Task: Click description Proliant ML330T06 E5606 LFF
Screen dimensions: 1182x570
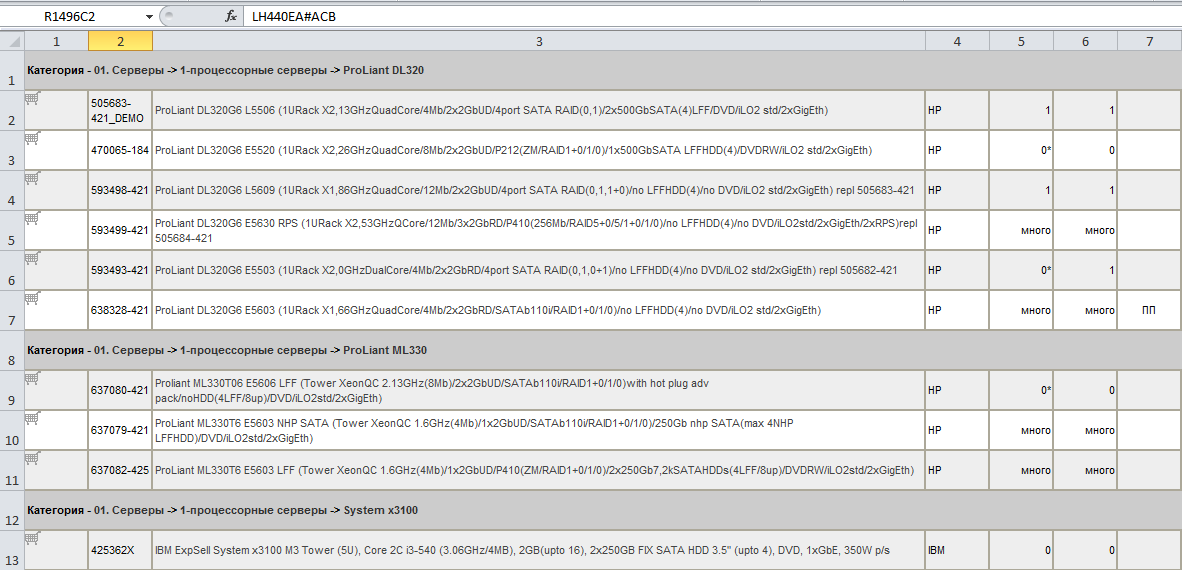Action: (539, 391)
